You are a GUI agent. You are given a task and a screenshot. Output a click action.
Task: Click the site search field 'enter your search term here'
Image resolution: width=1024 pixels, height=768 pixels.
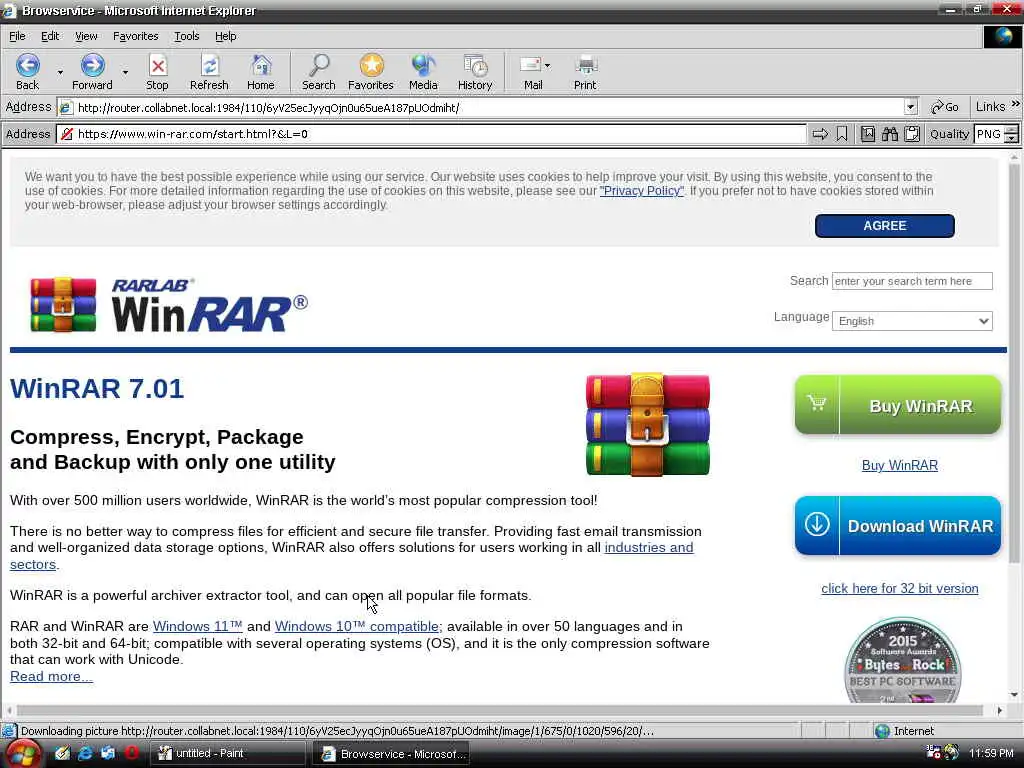coord(912,281)
